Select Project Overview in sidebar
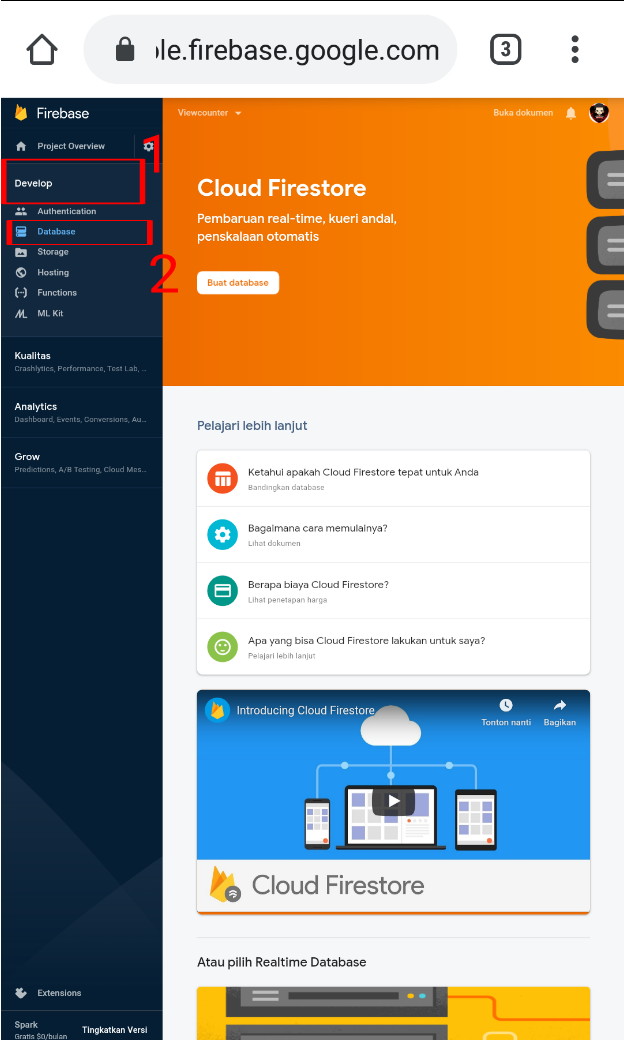The width and height of the screenshot is (624, 1040). click(x=71, y=146)
